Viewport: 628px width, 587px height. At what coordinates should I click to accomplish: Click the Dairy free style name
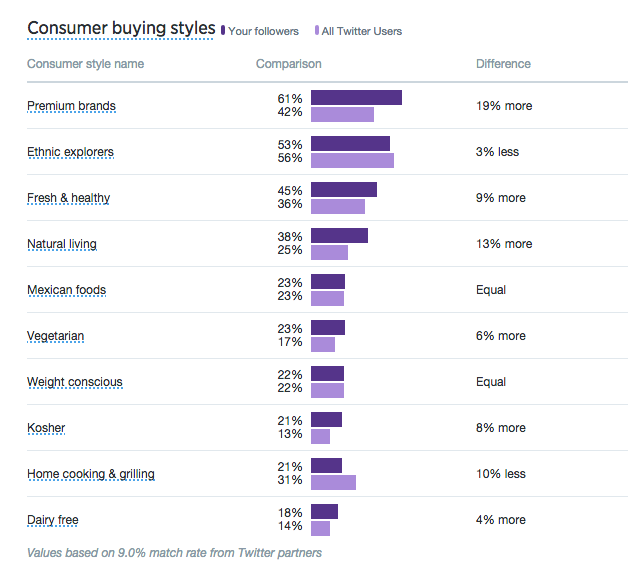point(52,520)
